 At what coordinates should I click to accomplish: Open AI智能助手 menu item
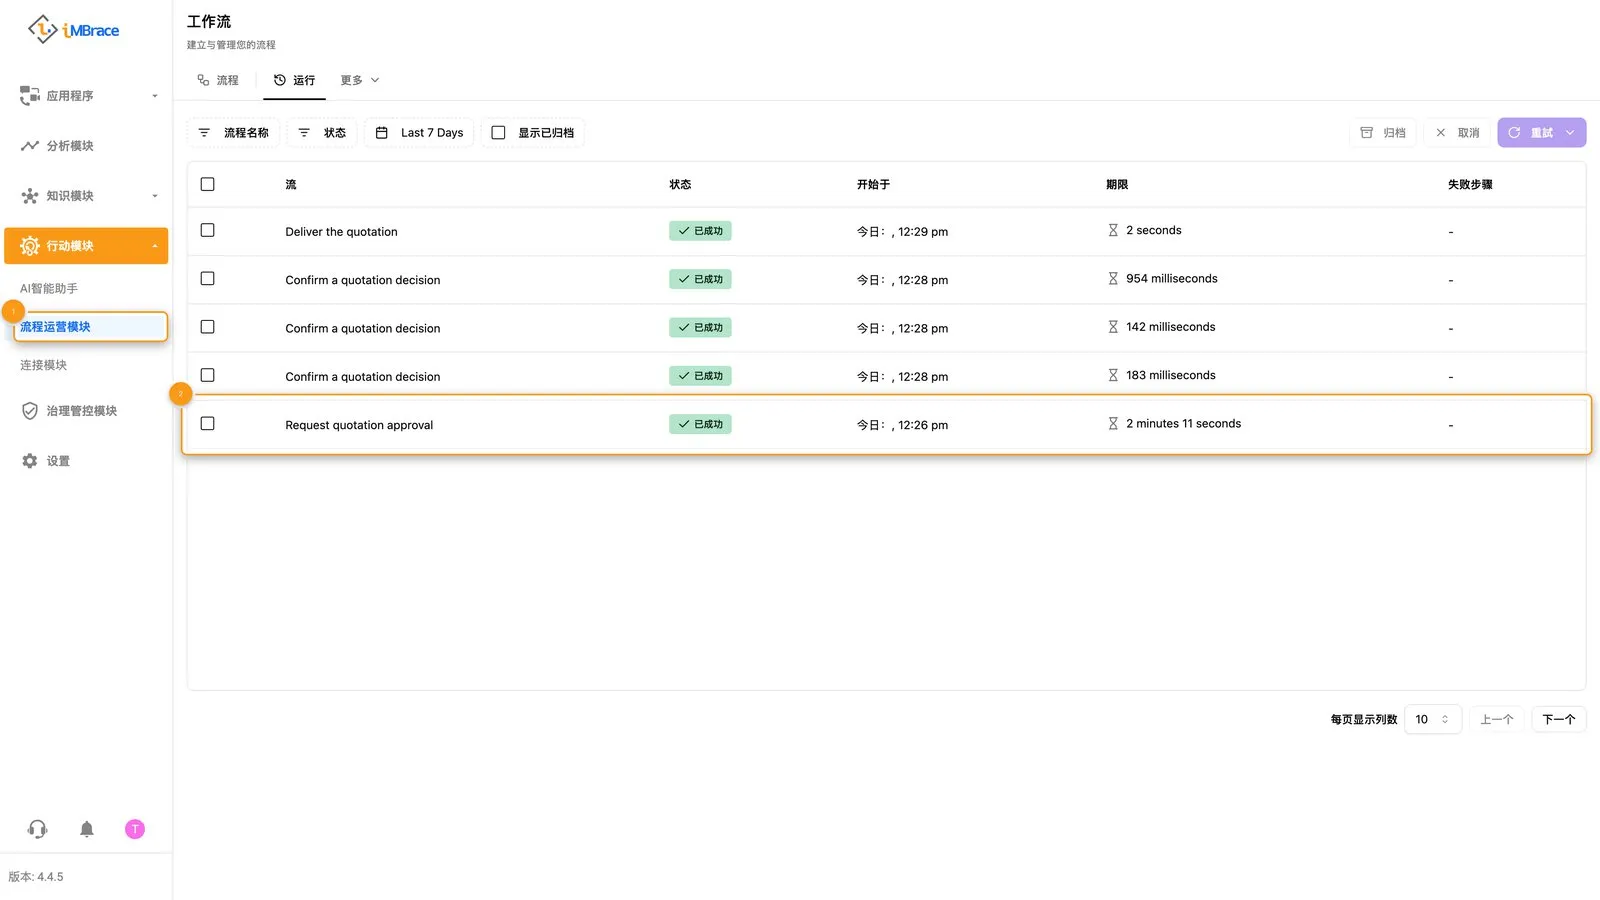(49, 288)
